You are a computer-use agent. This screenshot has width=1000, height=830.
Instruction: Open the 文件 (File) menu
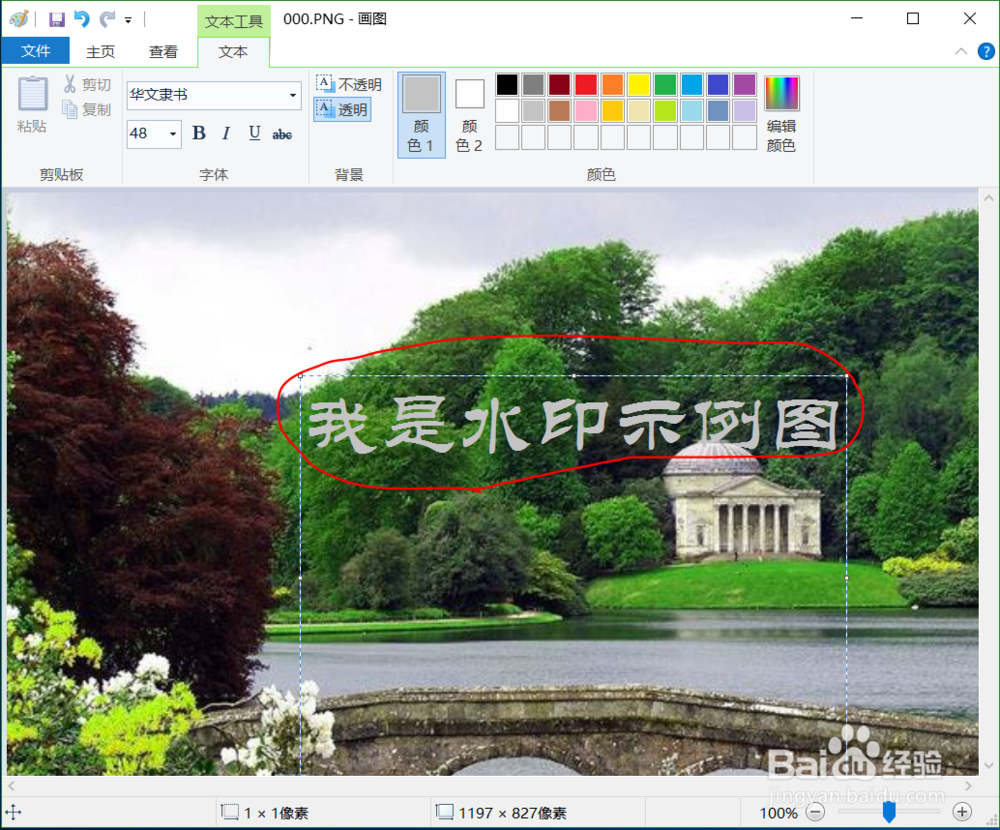pos(36,50)
